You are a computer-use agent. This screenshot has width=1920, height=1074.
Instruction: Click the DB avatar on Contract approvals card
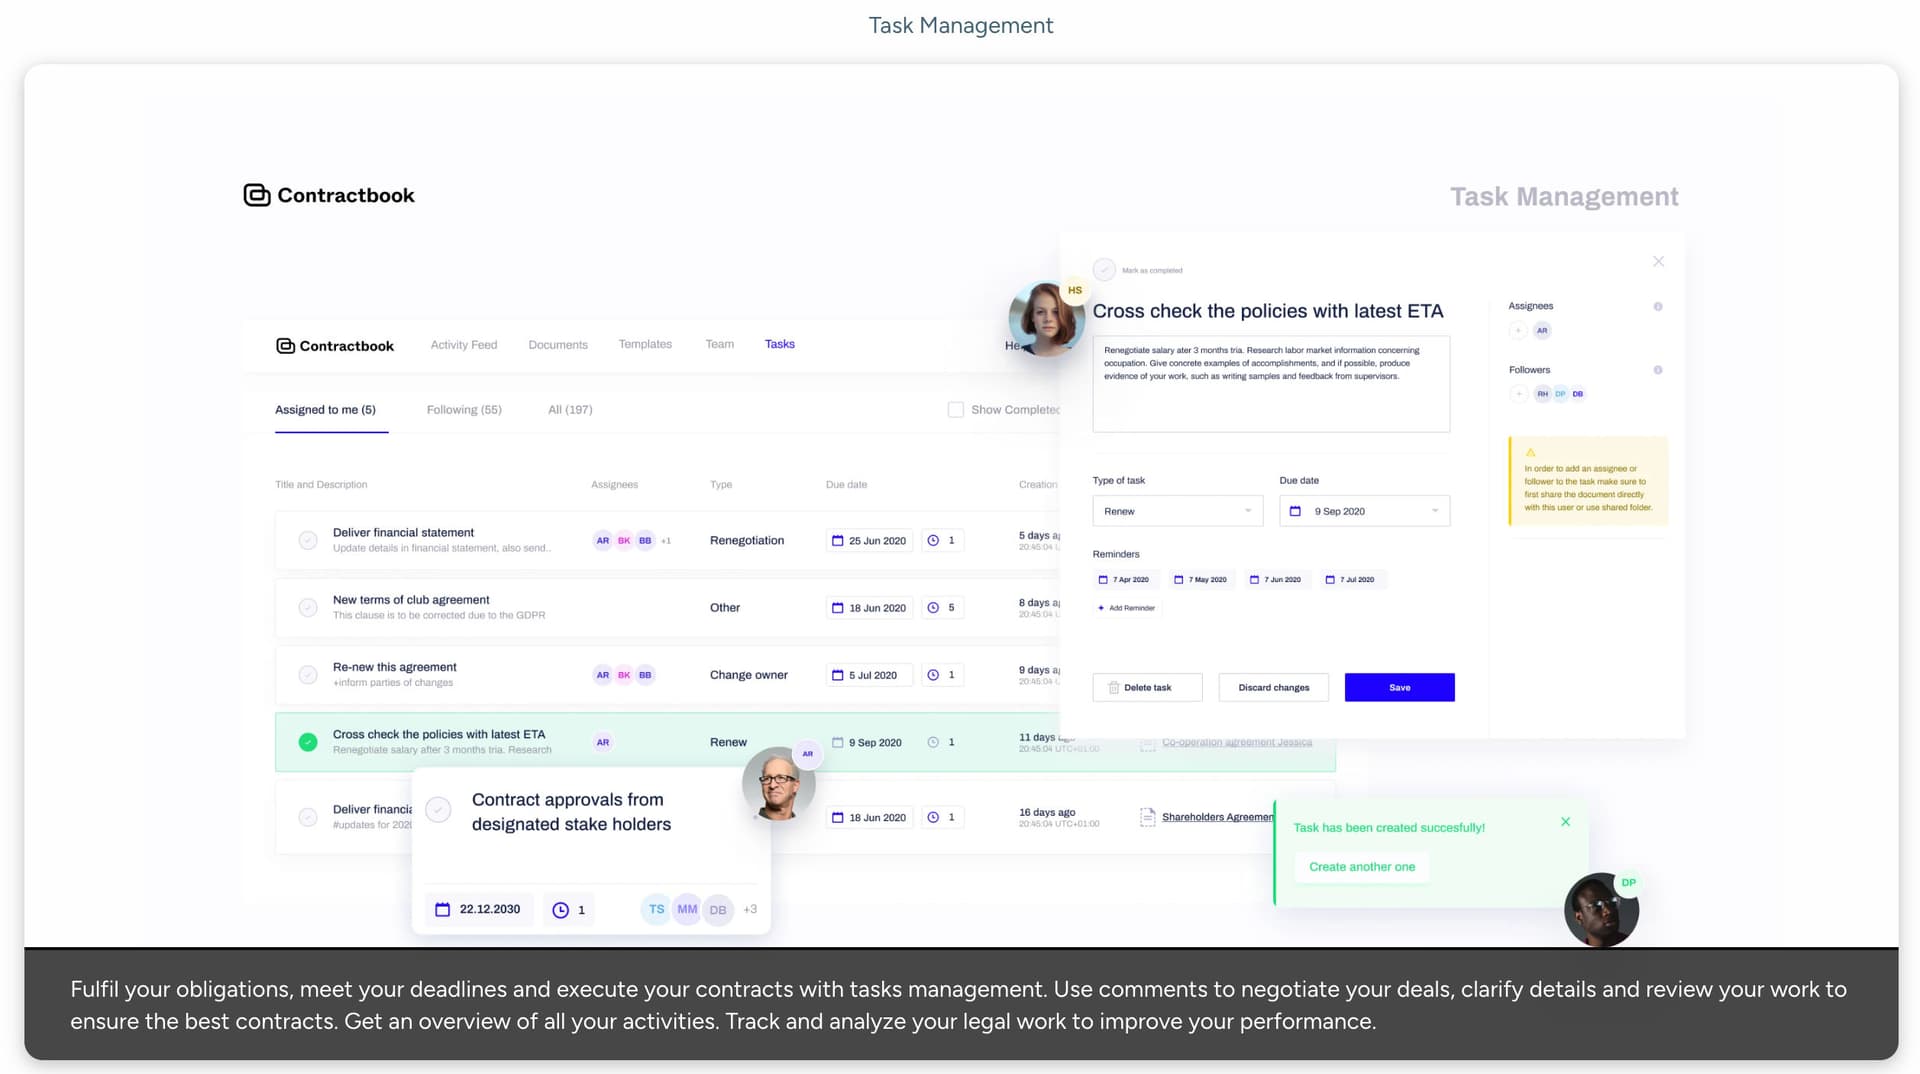click(x=718, y=910)
